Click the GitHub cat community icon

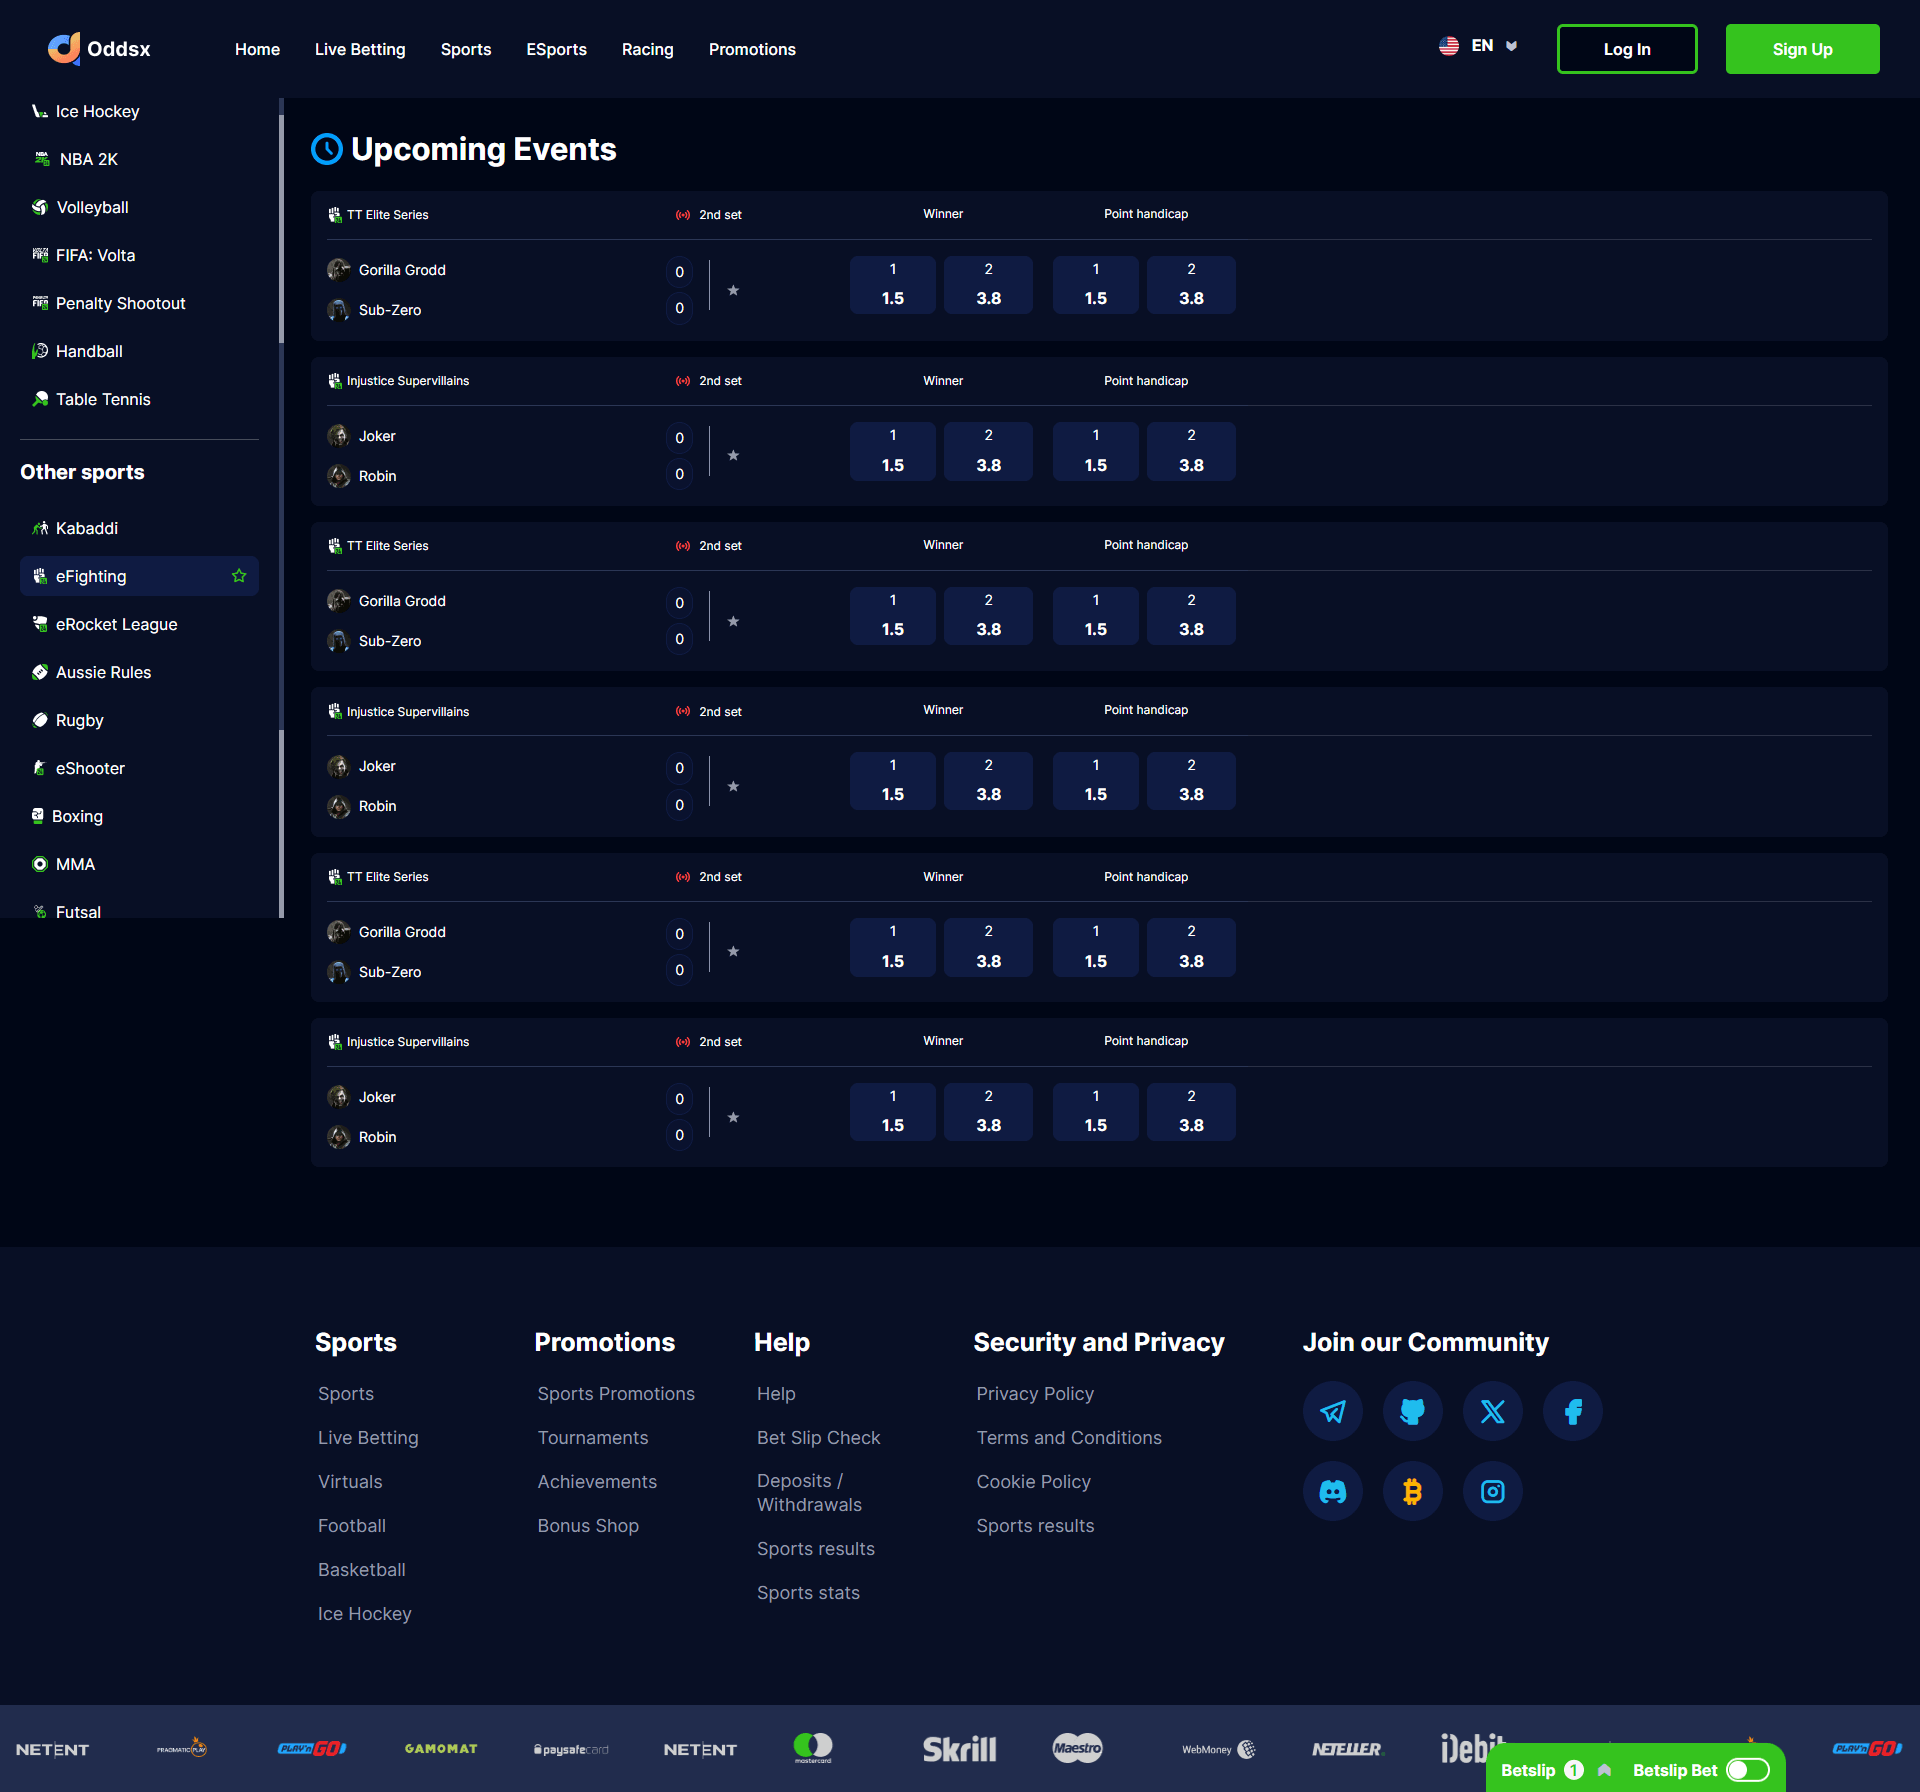1412,1411
